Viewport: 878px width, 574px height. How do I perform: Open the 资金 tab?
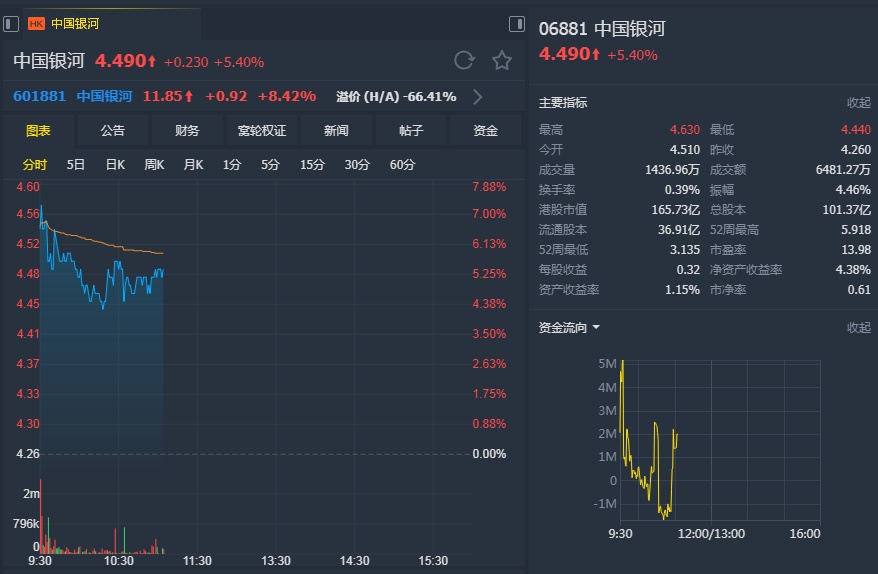486,131
